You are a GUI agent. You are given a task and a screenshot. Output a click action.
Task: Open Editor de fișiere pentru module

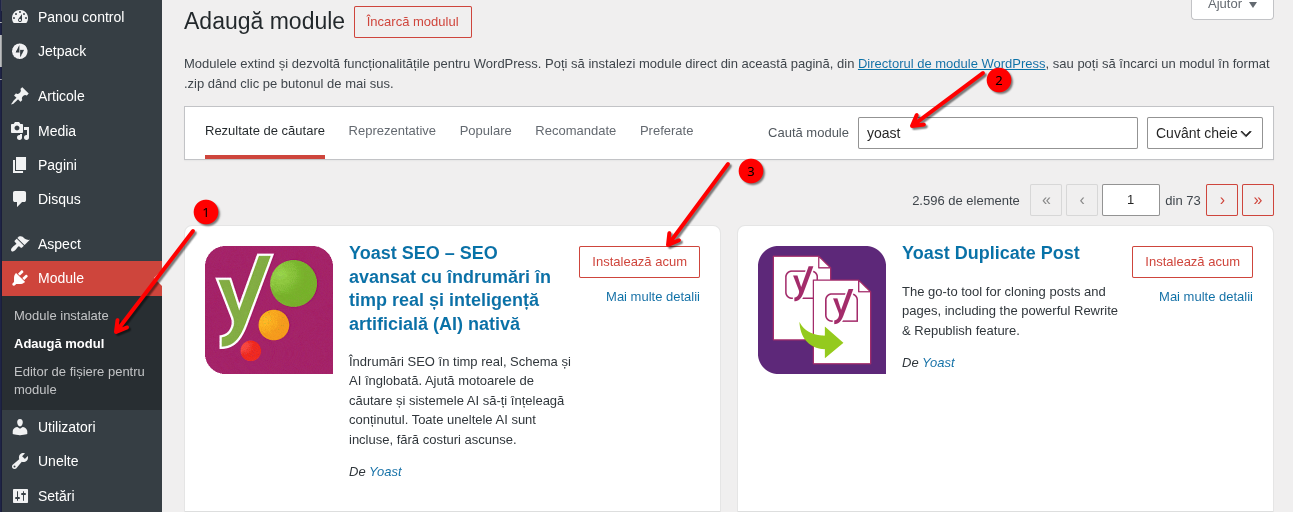tap(80, 380)
